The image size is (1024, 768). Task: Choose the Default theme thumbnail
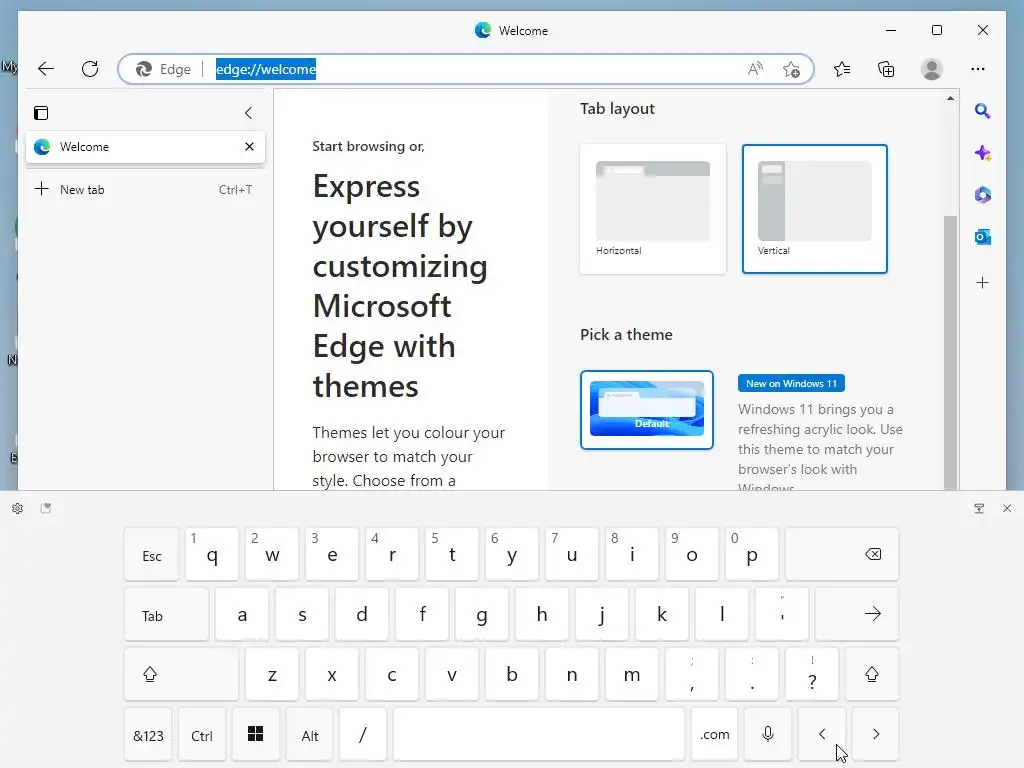pos(647,410)
